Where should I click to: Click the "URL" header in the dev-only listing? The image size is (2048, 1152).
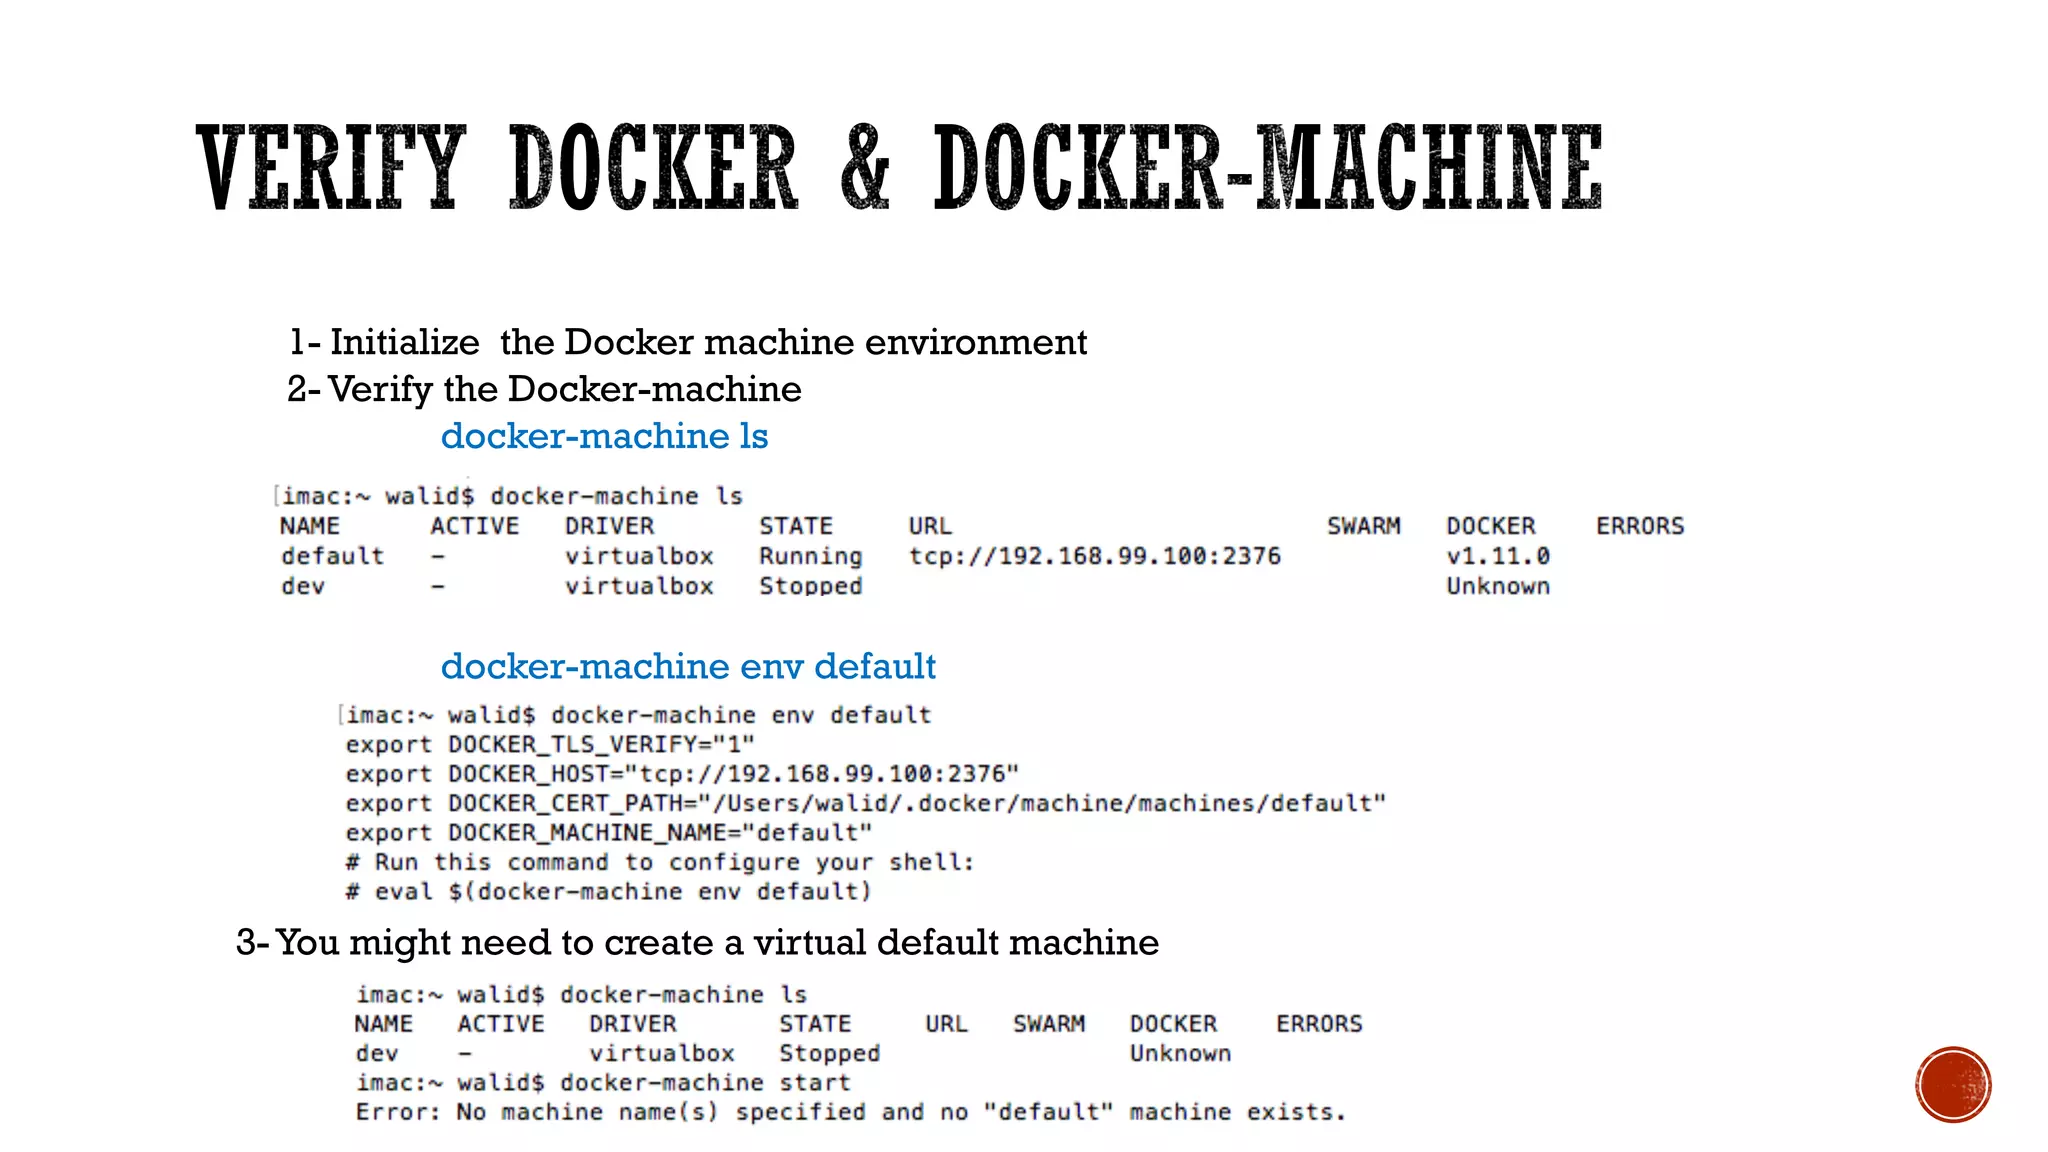(x=946, y=1024)
